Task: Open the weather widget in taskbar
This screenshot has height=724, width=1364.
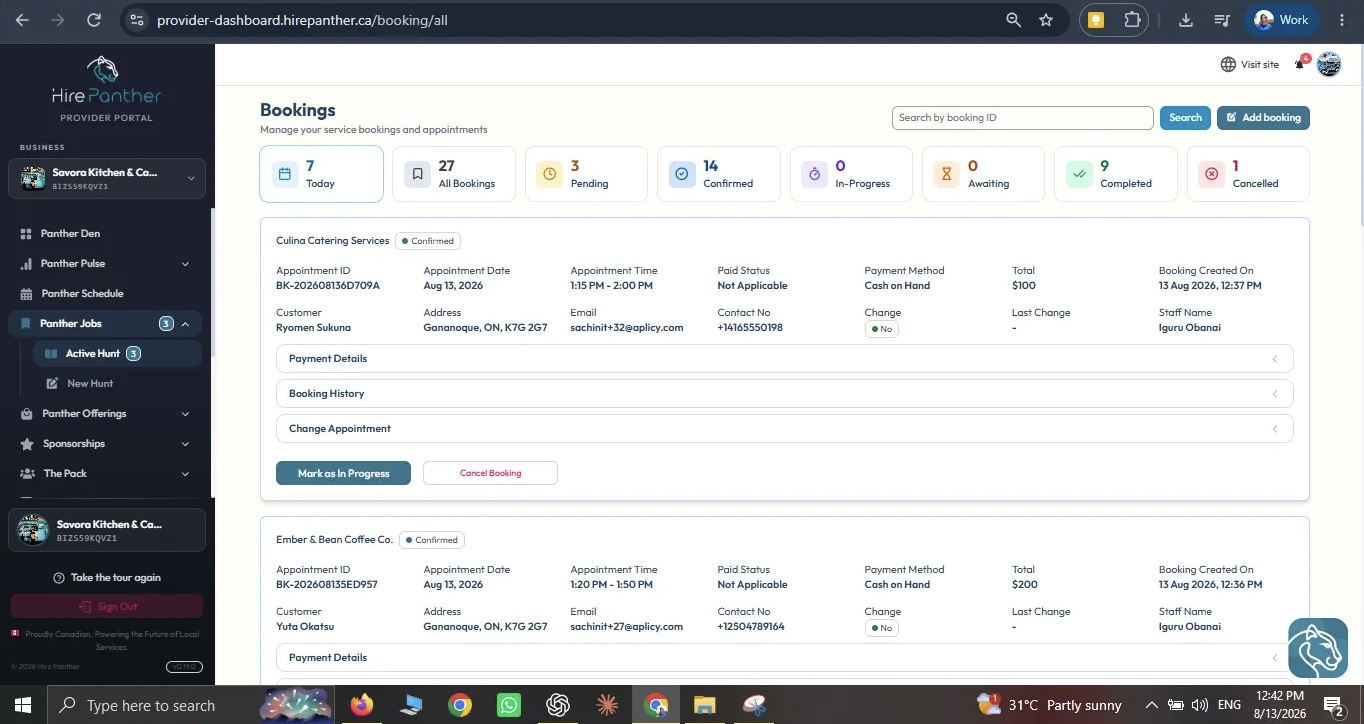Action: (1049, 705)
